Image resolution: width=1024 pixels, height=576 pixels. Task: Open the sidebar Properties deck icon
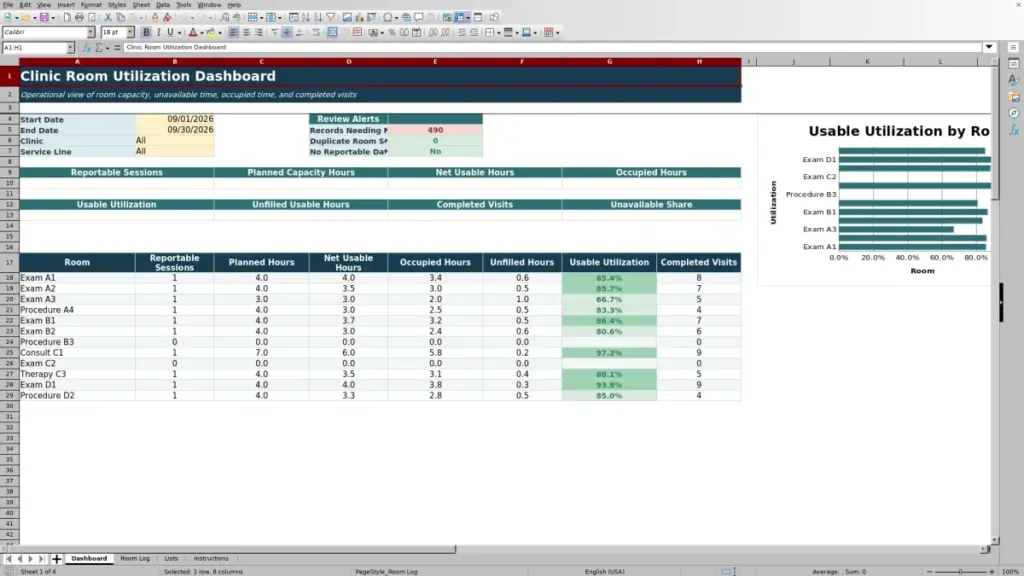(x=1014, y=64)
